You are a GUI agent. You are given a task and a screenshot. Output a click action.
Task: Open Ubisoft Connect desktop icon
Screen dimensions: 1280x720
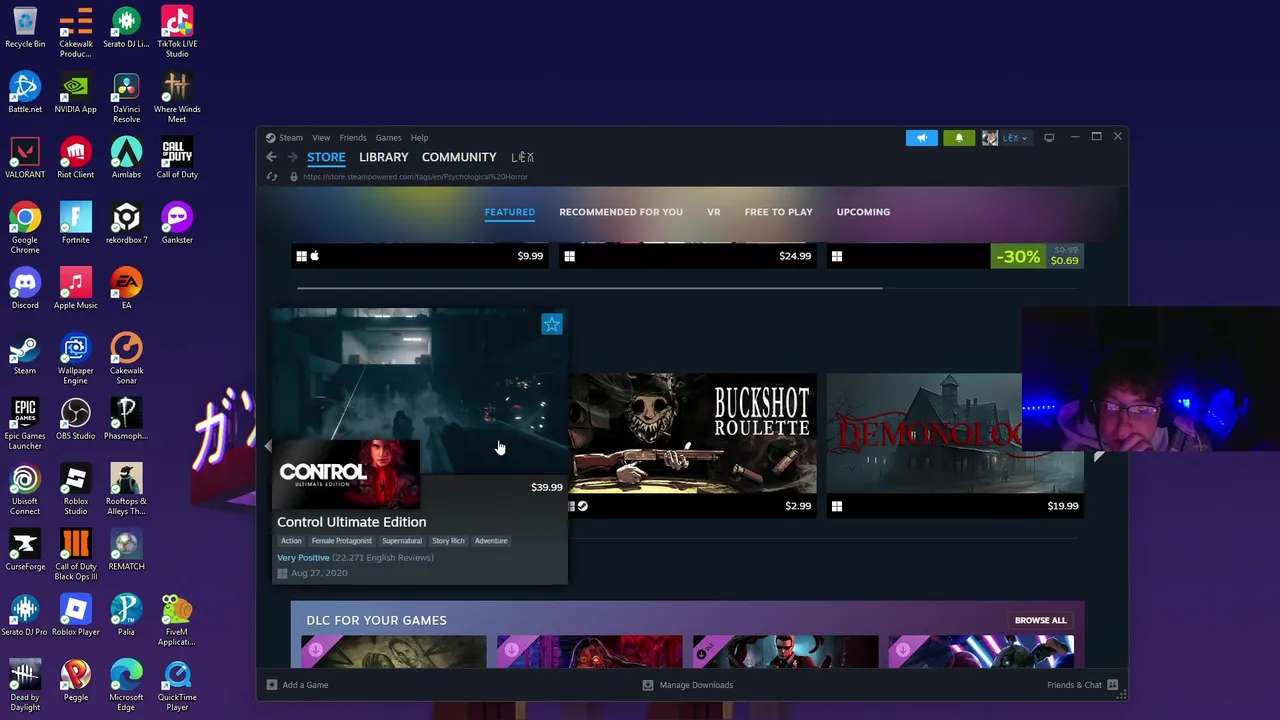pyautogui.click(x=25, y=489)
